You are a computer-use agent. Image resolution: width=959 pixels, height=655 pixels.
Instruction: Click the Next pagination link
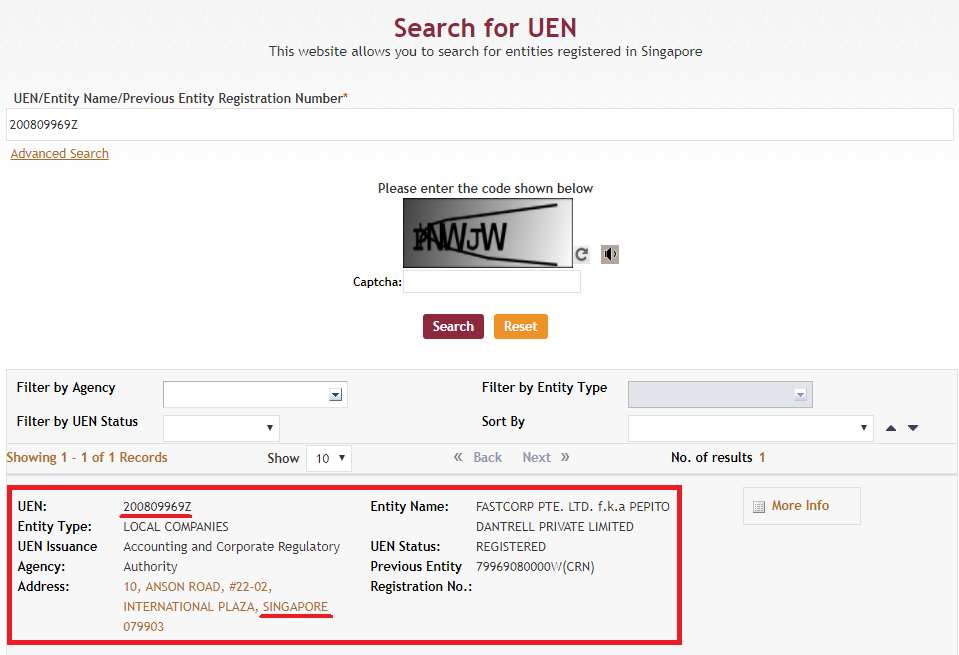[x=536, y=457]
